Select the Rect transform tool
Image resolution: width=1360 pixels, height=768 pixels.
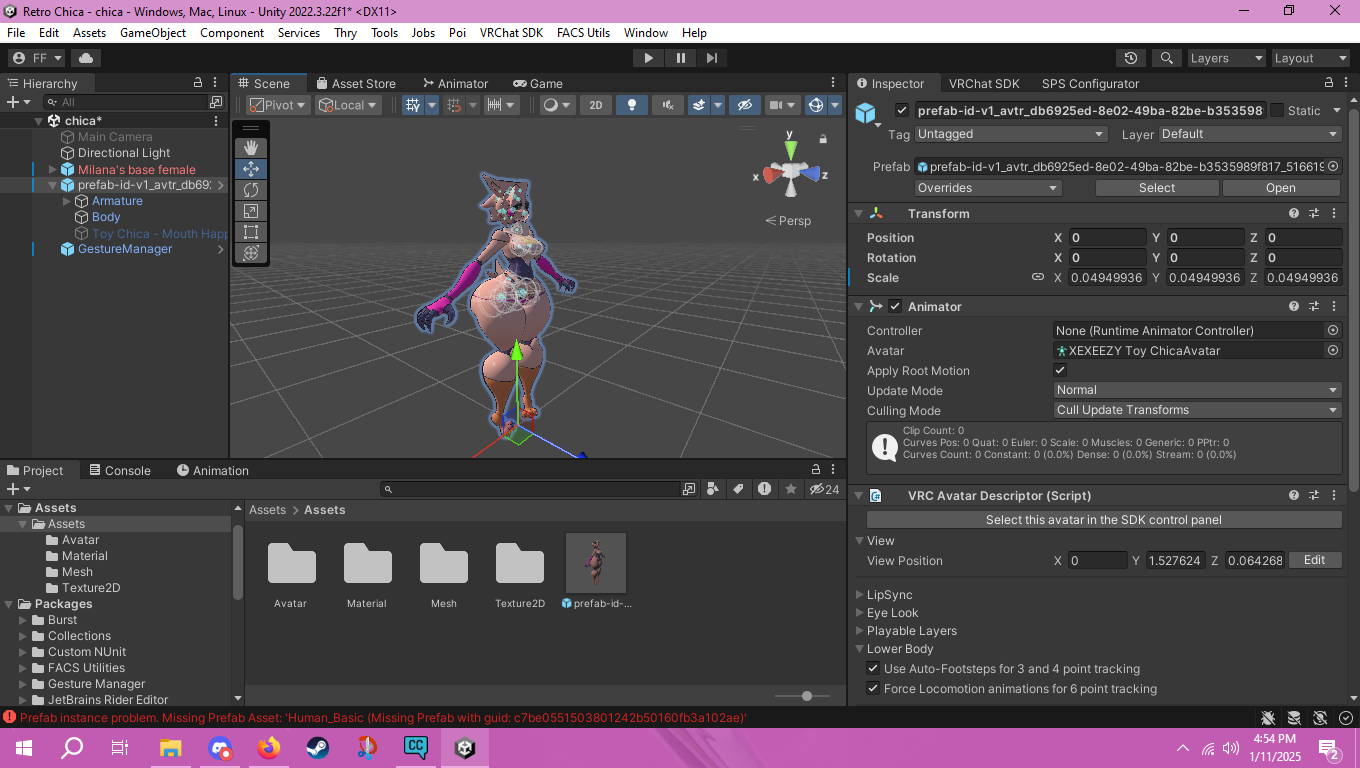(251, 232)
